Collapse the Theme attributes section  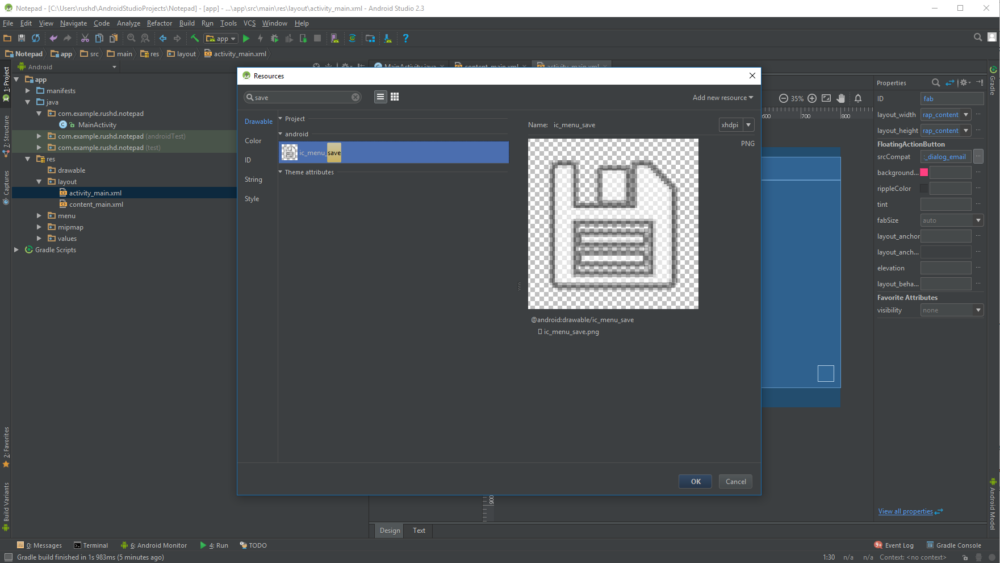(x=281, y=172)
